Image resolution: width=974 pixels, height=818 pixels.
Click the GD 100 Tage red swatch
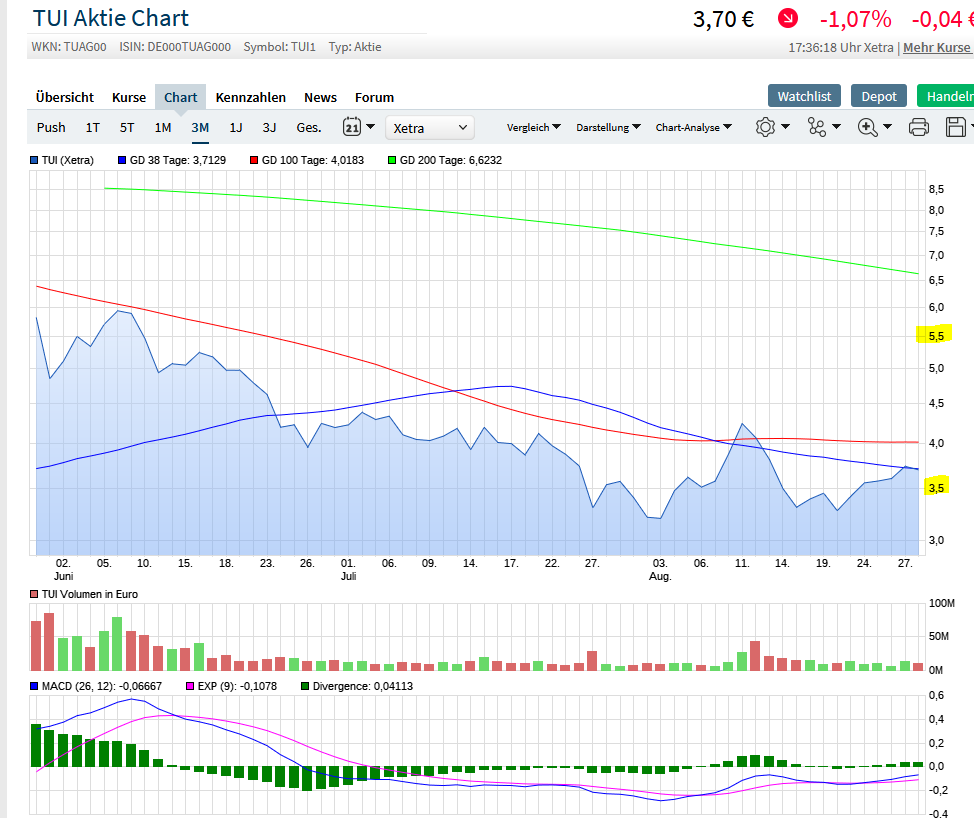tap(254, 160)
